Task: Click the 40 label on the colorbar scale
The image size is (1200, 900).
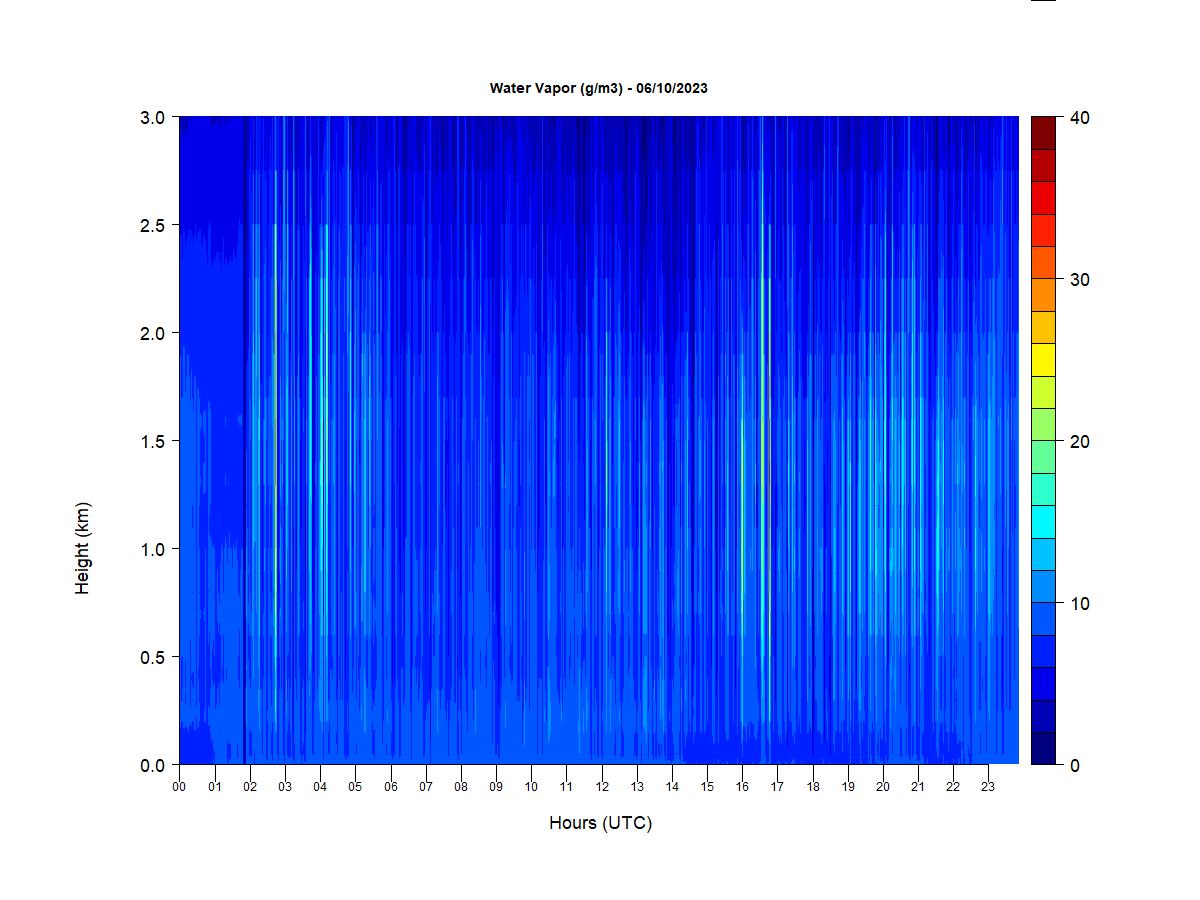Action: [1080, 117]
